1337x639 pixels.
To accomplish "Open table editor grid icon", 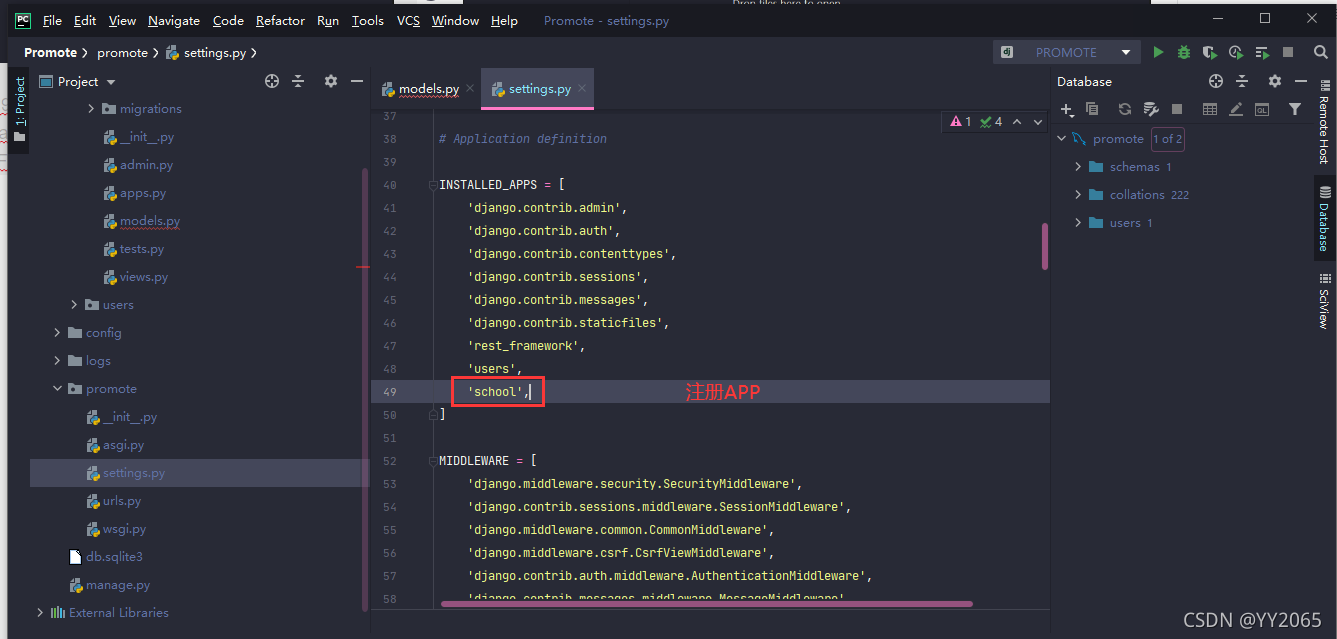I will 1210,109.
